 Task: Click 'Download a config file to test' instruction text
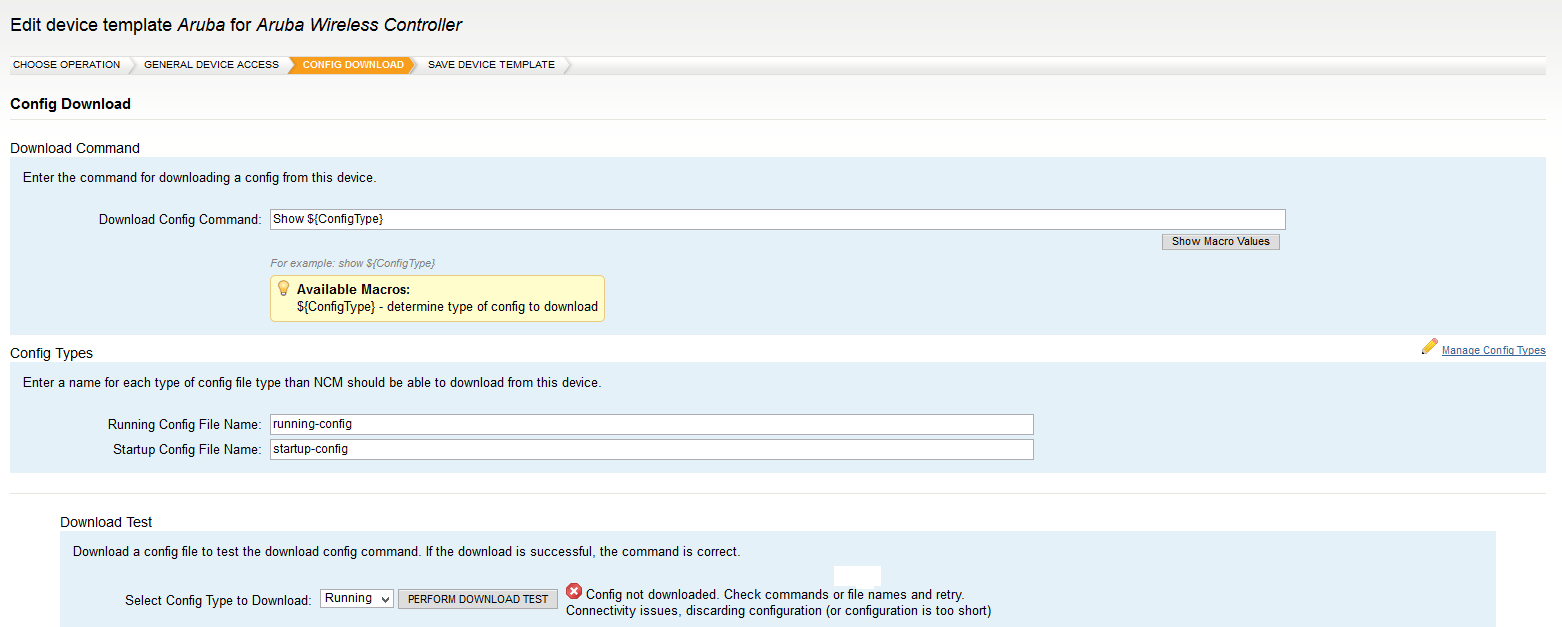click(x=406, y=551)
